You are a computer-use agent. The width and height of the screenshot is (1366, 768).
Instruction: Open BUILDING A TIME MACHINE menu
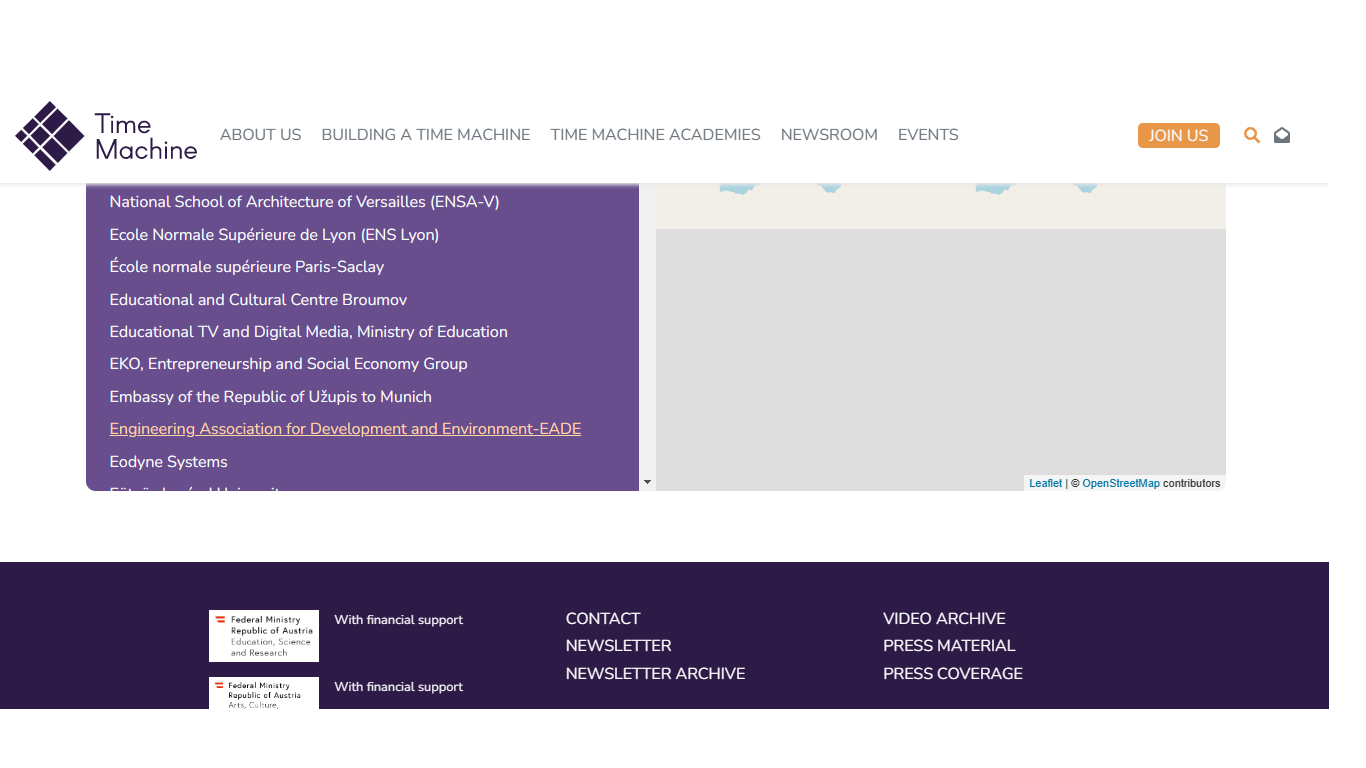(x=426, y=135)
